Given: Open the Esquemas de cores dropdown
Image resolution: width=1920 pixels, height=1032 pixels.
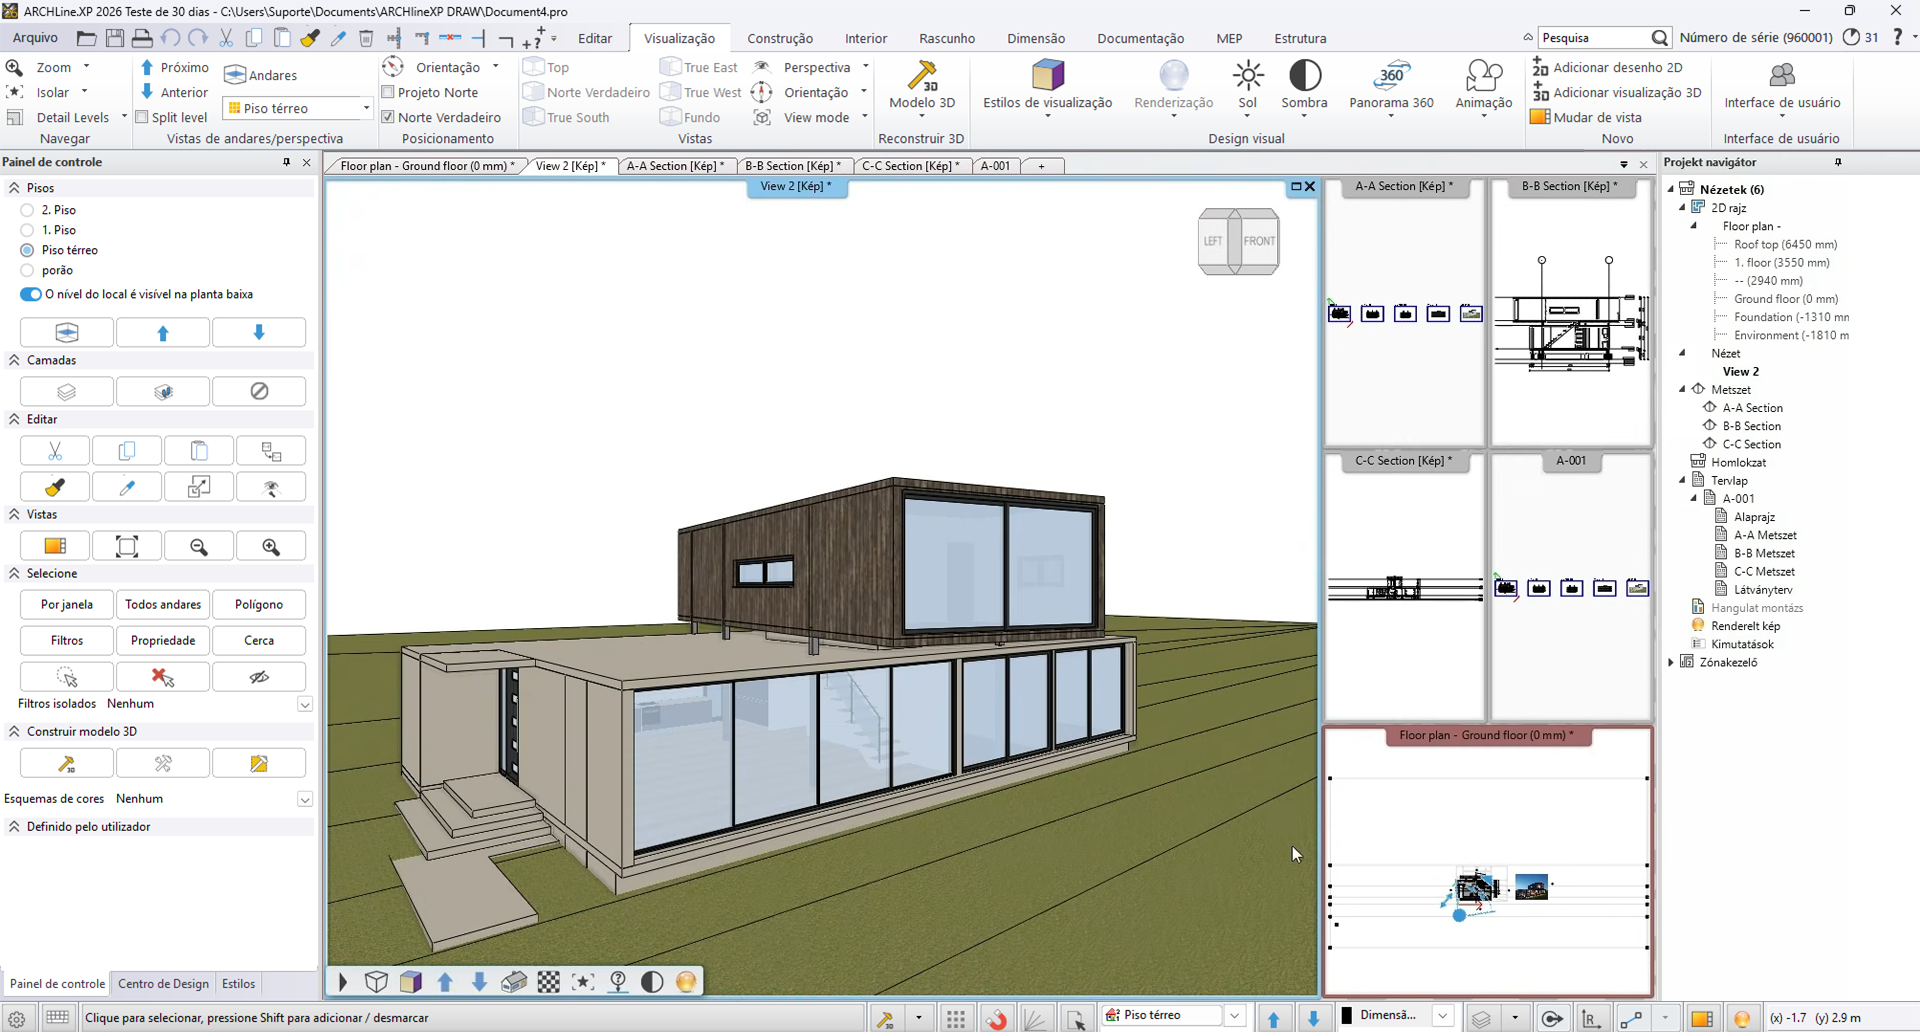Looking at the screenshot, I should click(305, 799).
